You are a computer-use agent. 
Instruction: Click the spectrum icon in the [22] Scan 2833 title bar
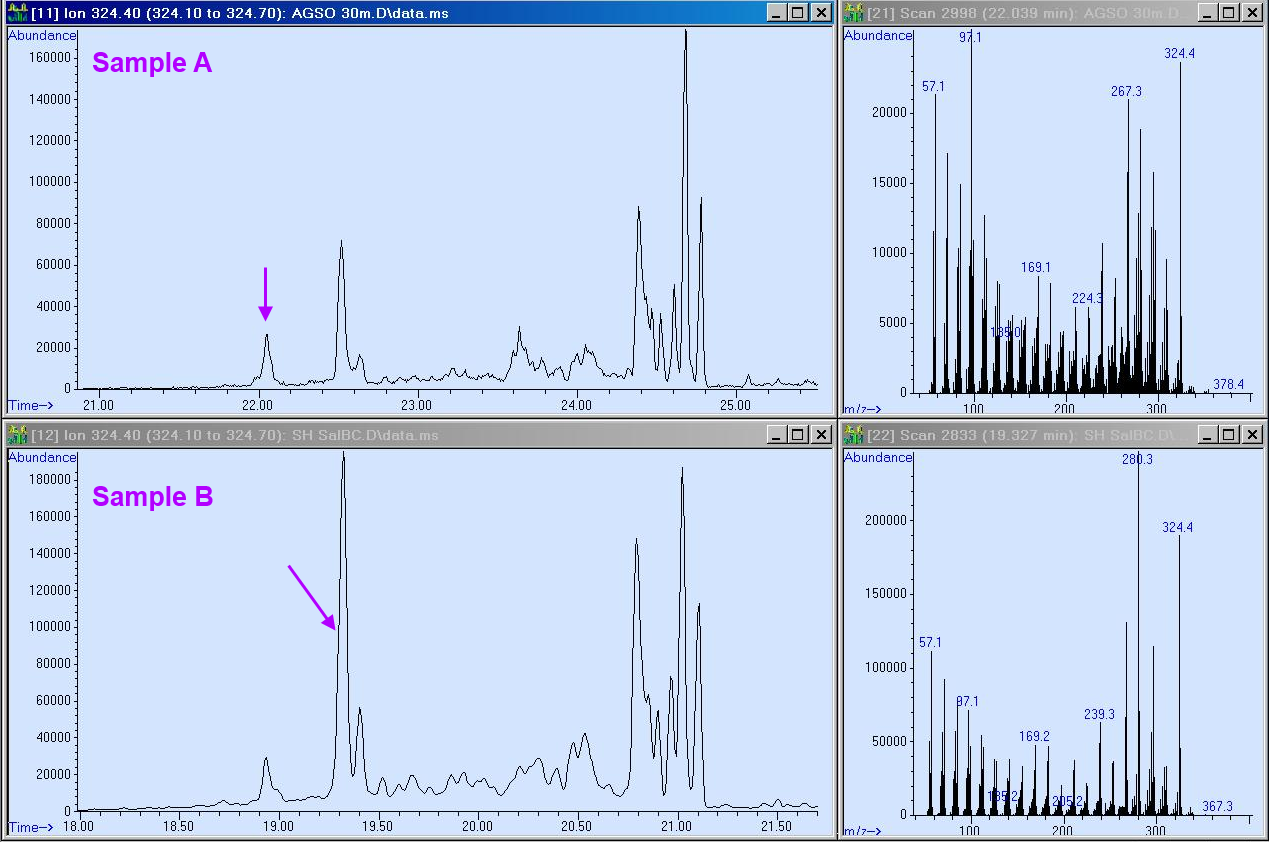click(x=851, y=434)
